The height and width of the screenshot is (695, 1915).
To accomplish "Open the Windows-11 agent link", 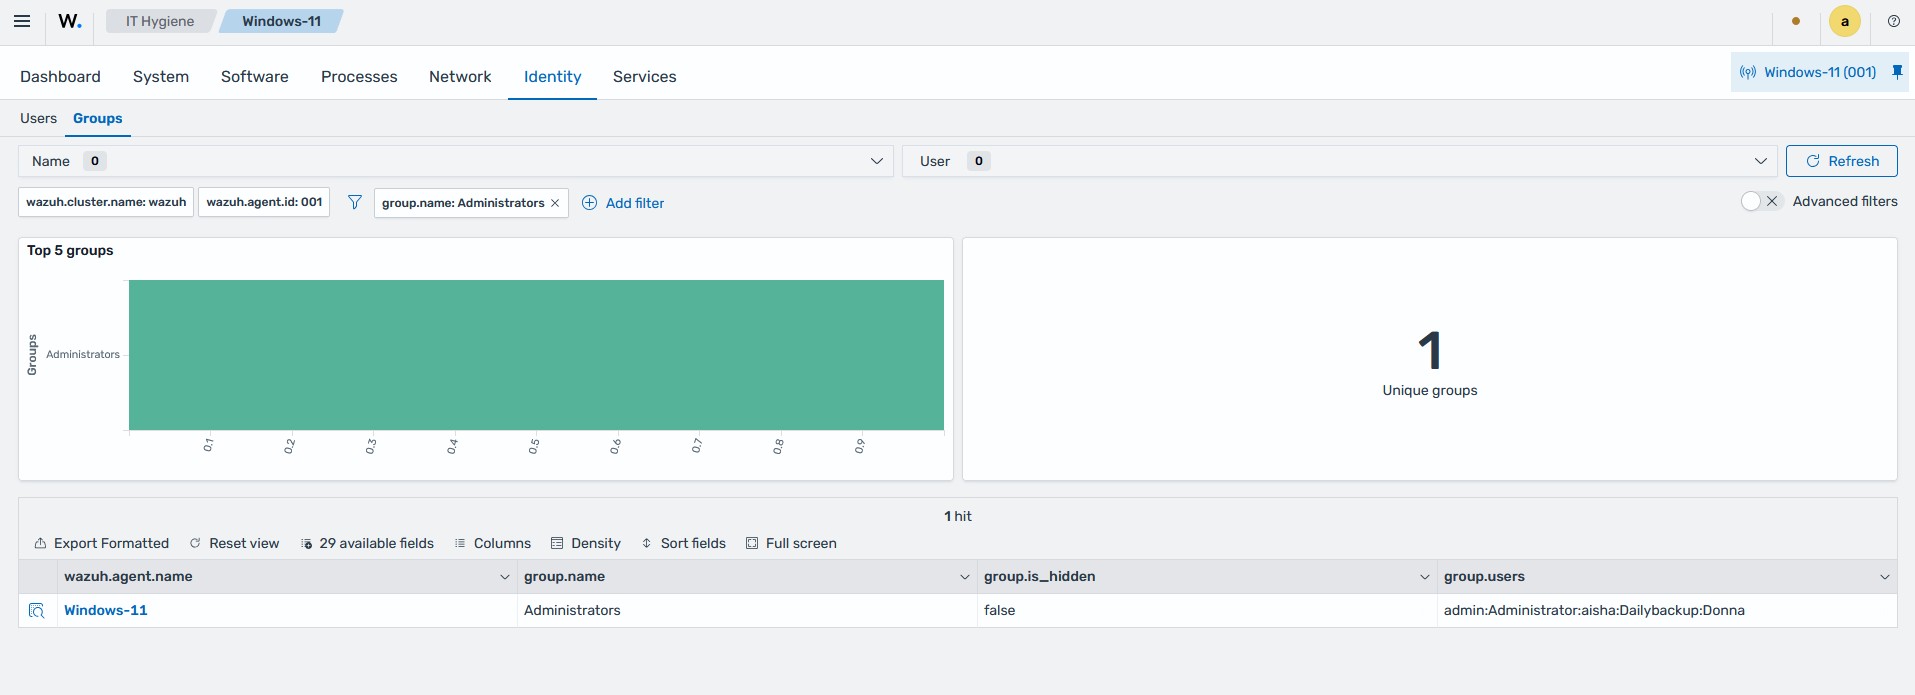I will pos(105,610).
